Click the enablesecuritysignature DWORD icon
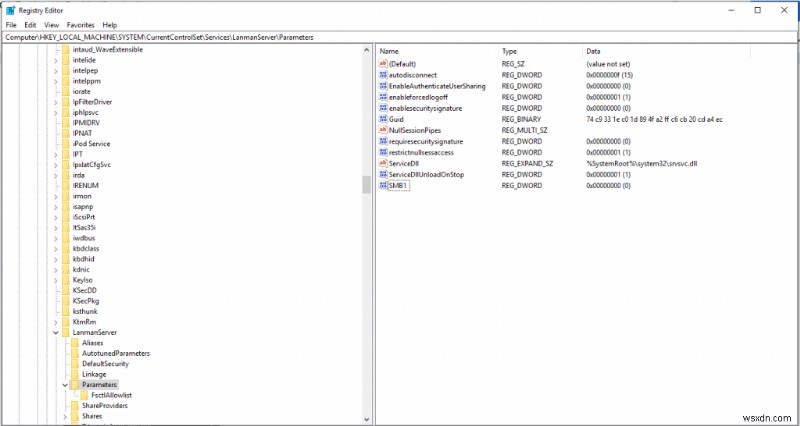This screenshot has width=800, height=426. pos(383,108)
